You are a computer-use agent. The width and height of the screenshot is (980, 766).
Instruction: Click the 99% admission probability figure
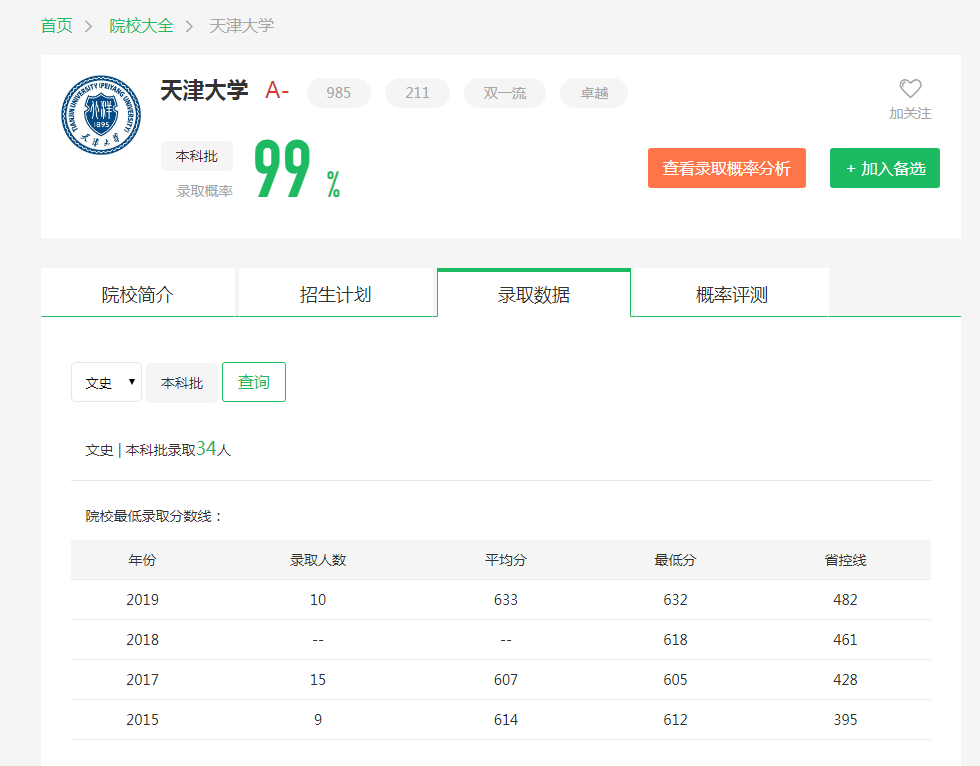[x=297, y=169]
